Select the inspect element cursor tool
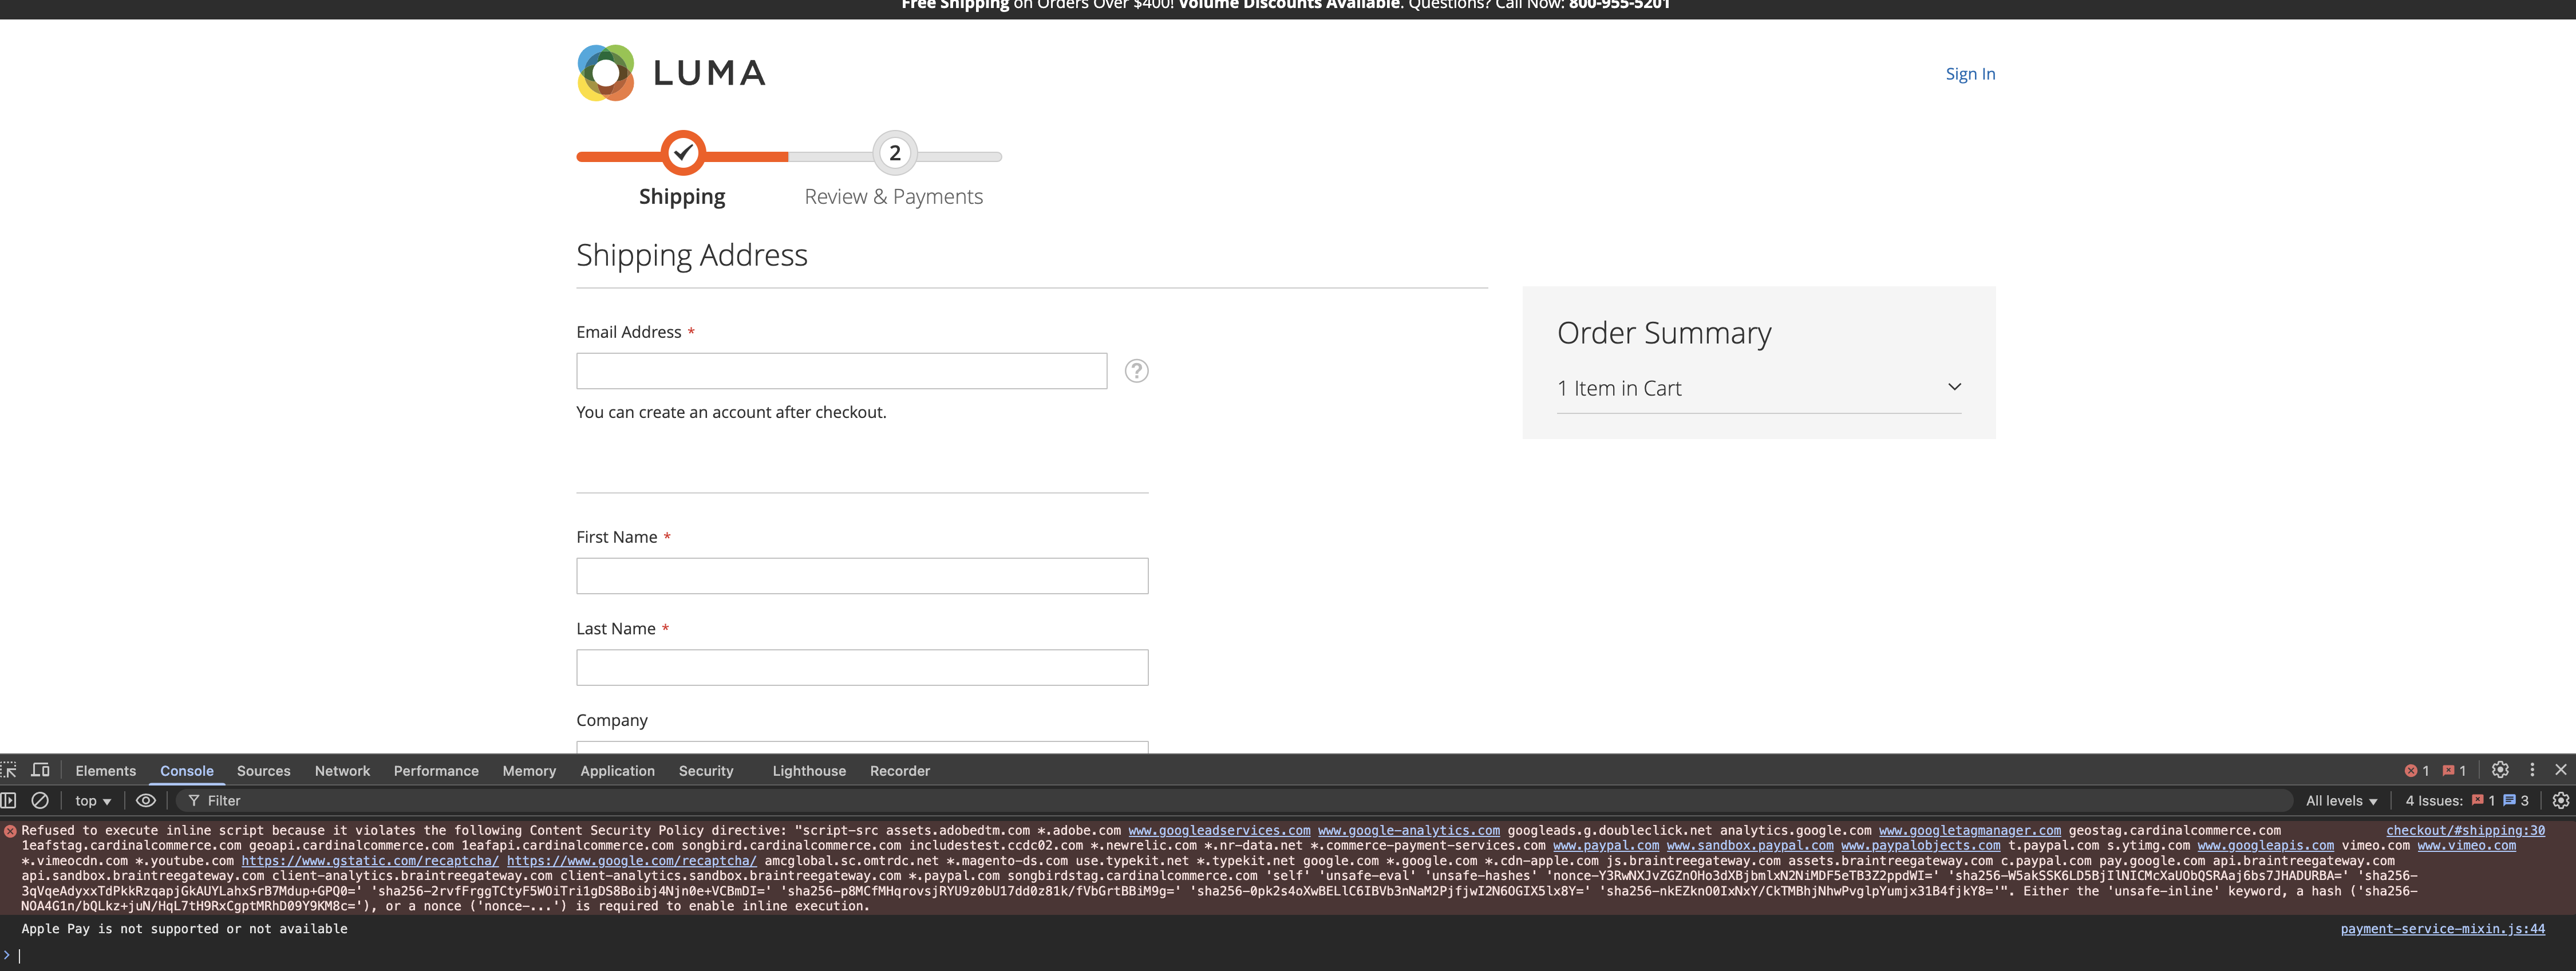Screen dimensions: 2576x971 tap(10, 770)
